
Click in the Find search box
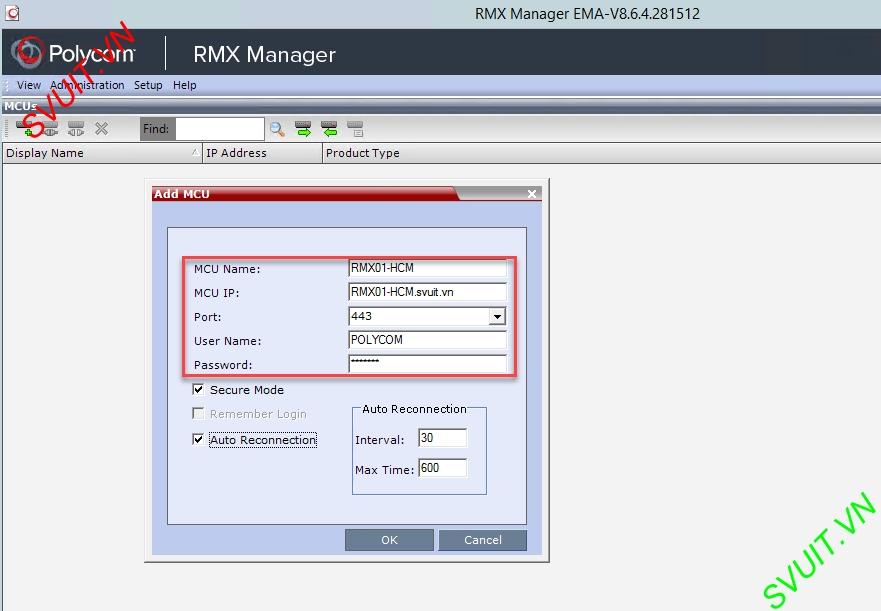pos(220,129)
